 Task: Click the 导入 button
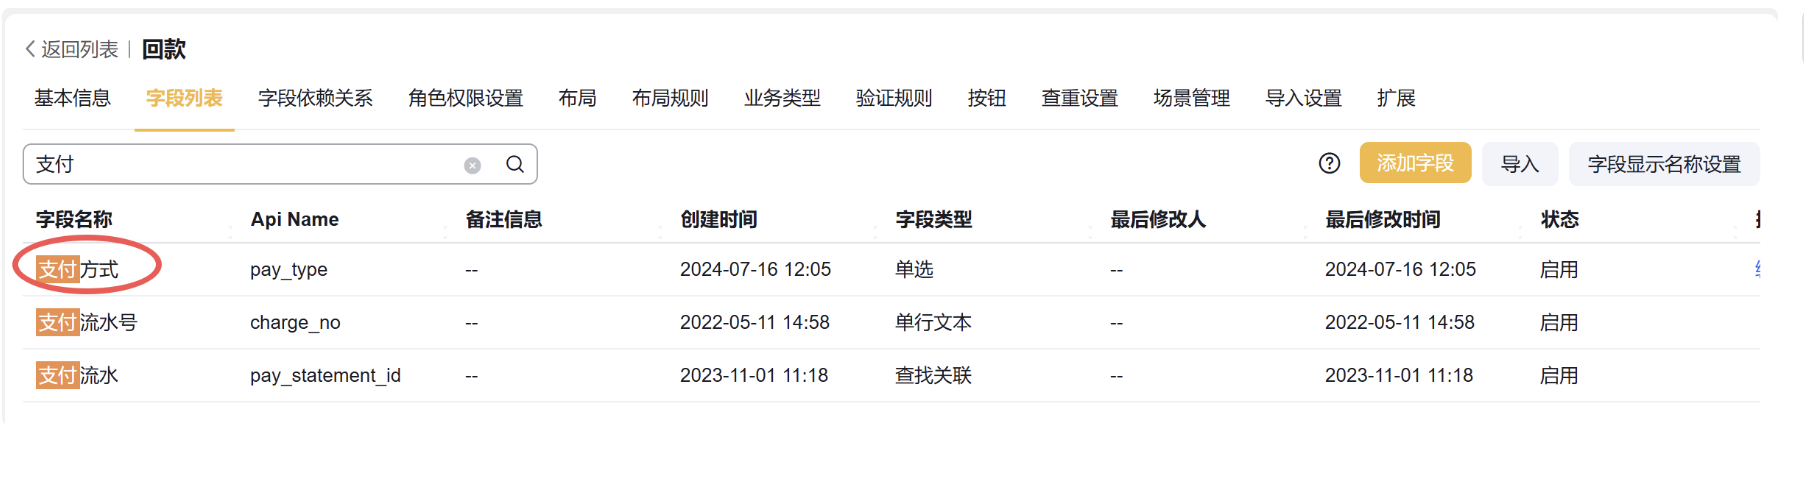pos(1519,164)
